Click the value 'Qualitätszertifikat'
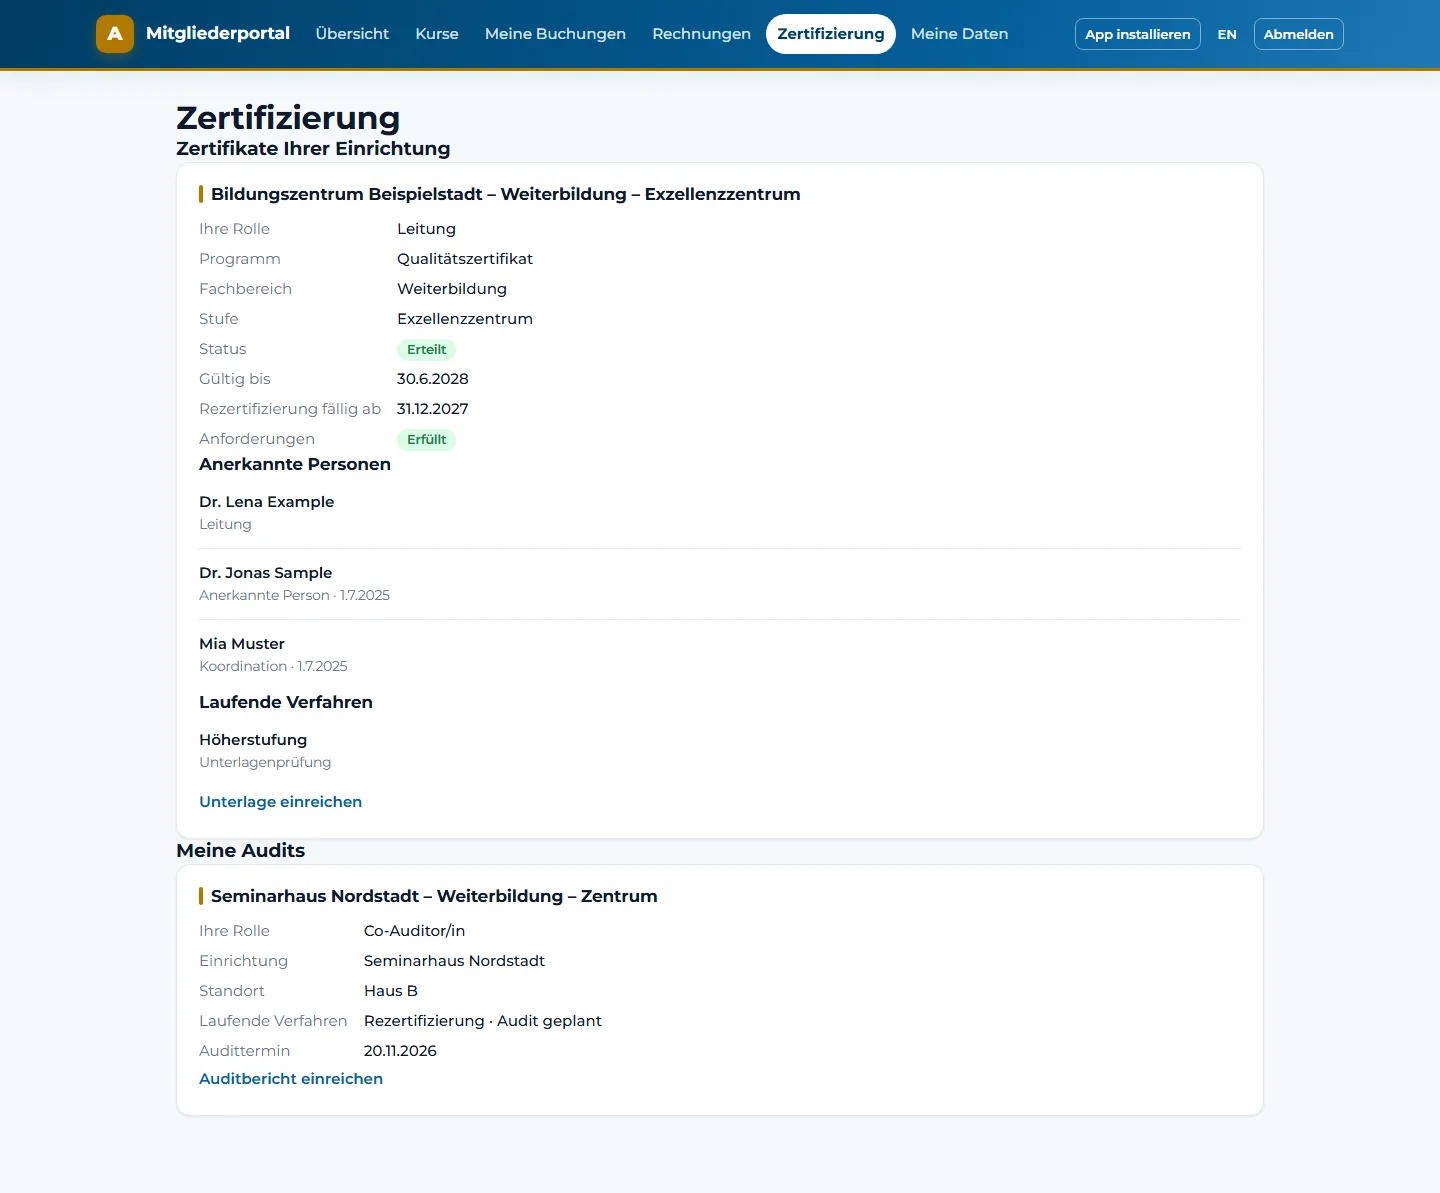 point(465,259)
